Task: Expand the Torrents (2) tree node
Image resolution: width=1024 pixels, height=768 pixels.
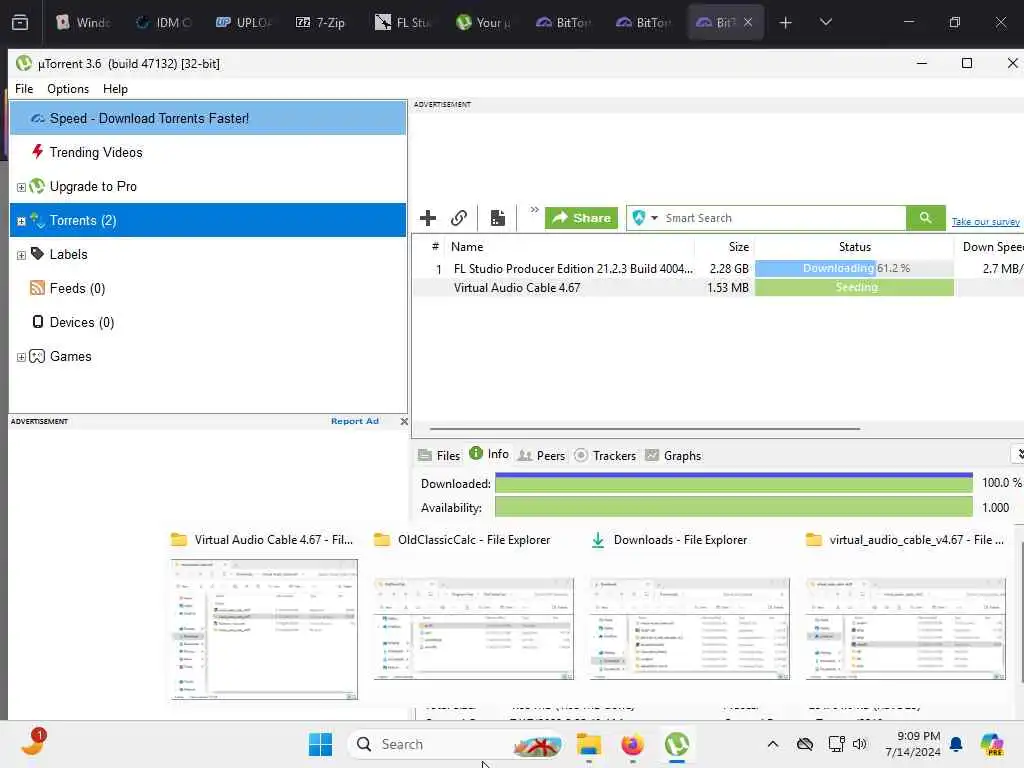Action: click(x=21, y=221)
